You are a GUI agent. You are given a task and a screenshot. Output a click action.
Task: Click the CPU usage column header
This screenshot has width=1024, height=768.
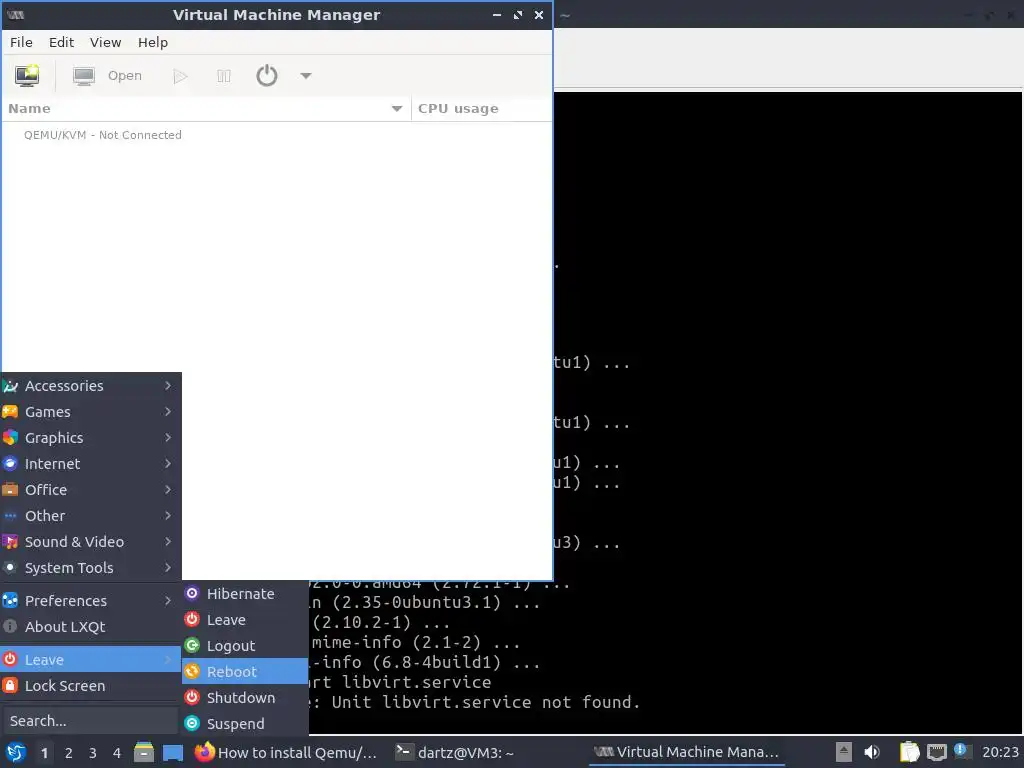(x=481, y=108)
